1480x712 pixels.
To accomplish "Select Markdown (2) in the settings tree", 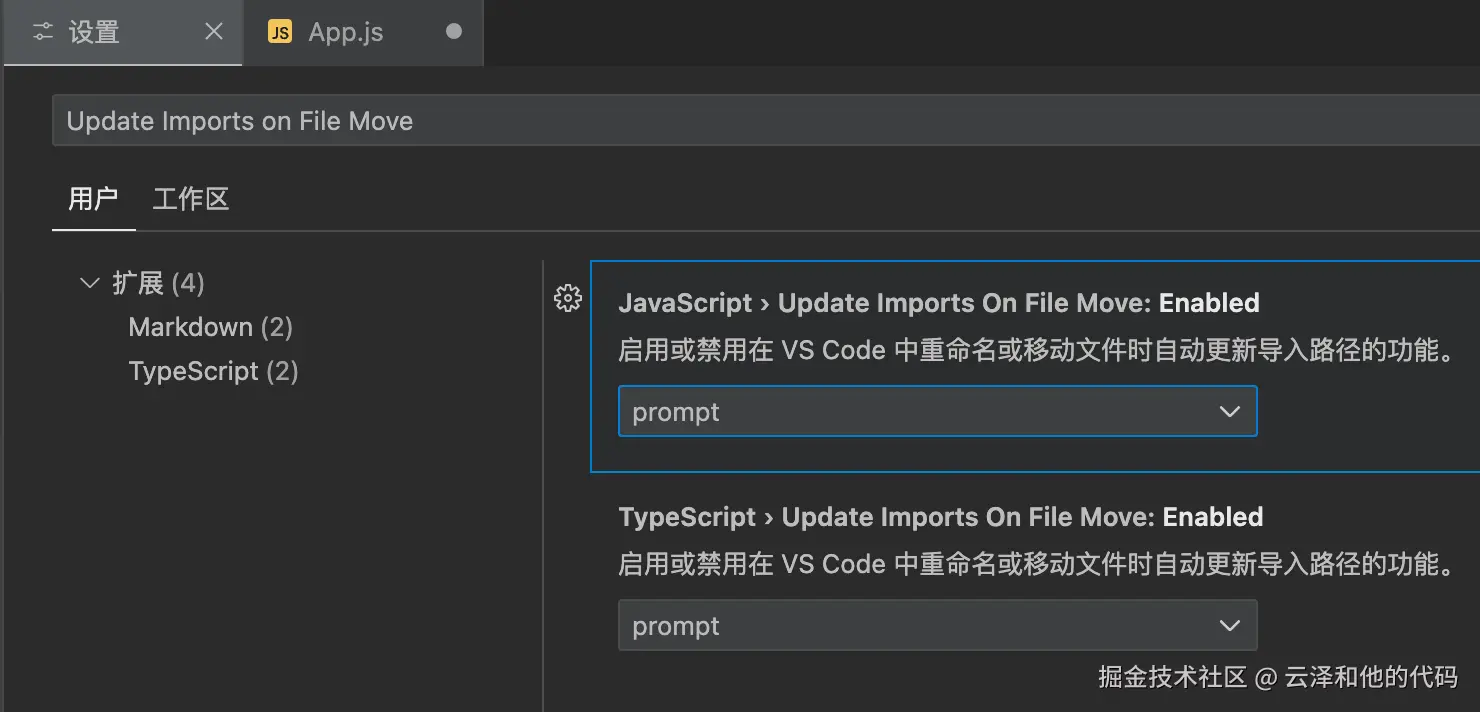I will click(x=210, y=327).
